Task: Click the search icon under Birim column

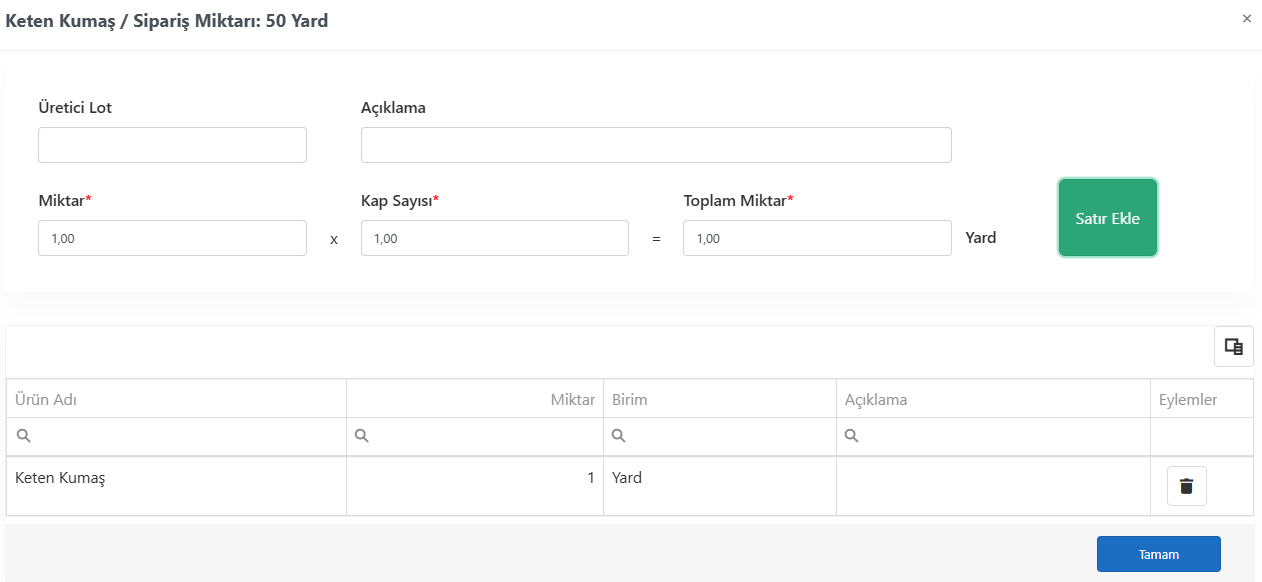Action: (619, 436)
